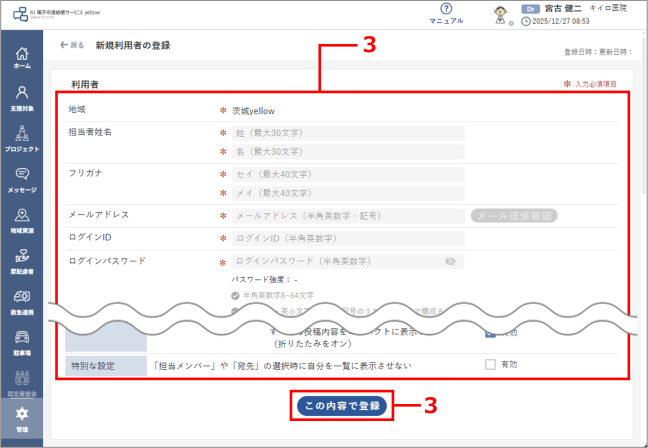The width and height of the screenshot is (648, 448).
Task: Click the メール送信確認 button
Action: tap(513, 215)
